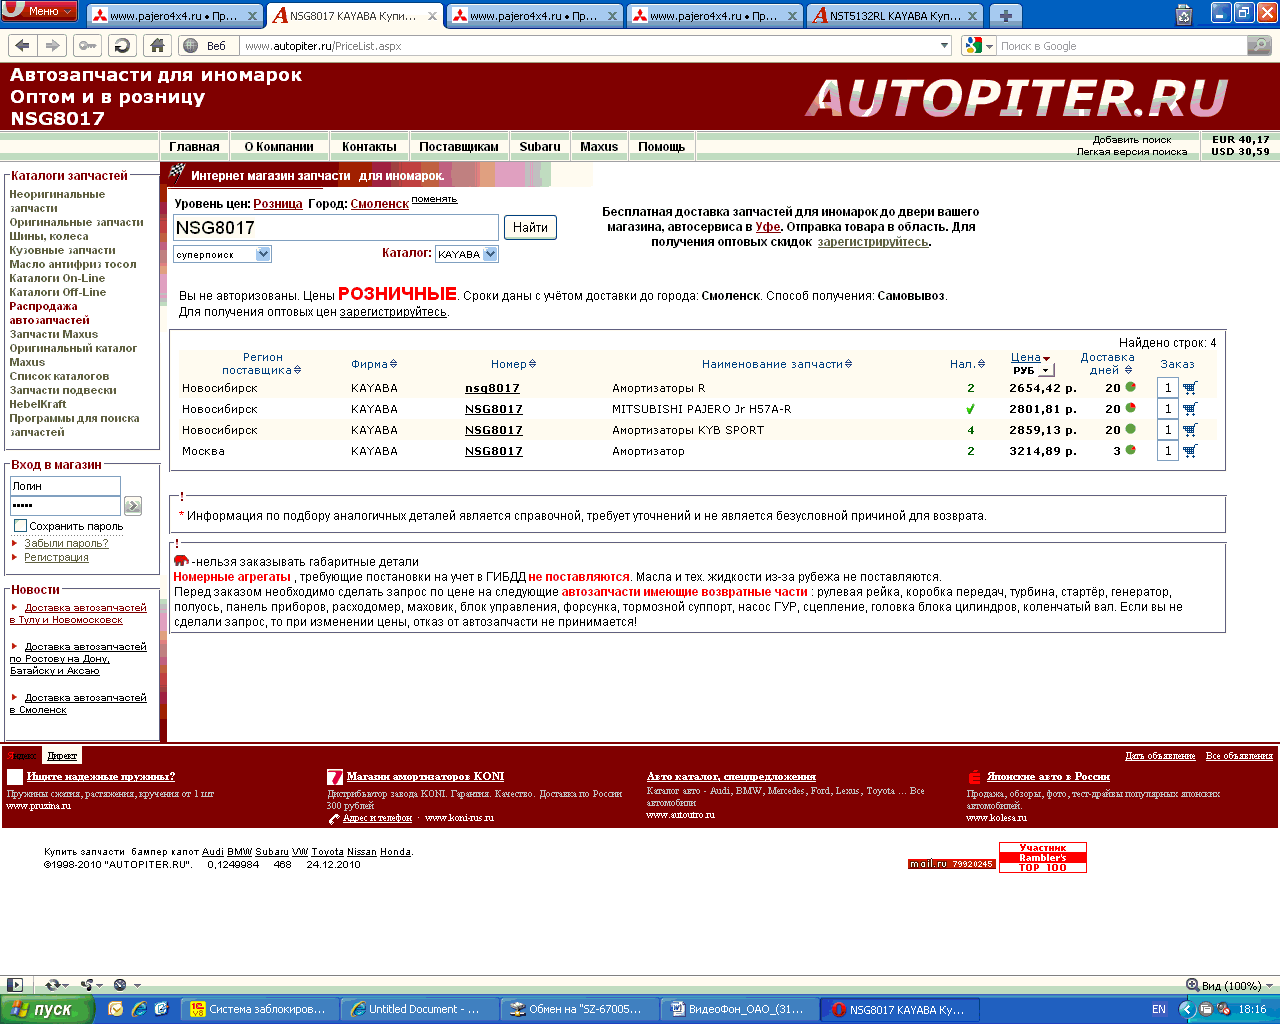Open the Кузовные запчасти catalog link

coord(62,250)
